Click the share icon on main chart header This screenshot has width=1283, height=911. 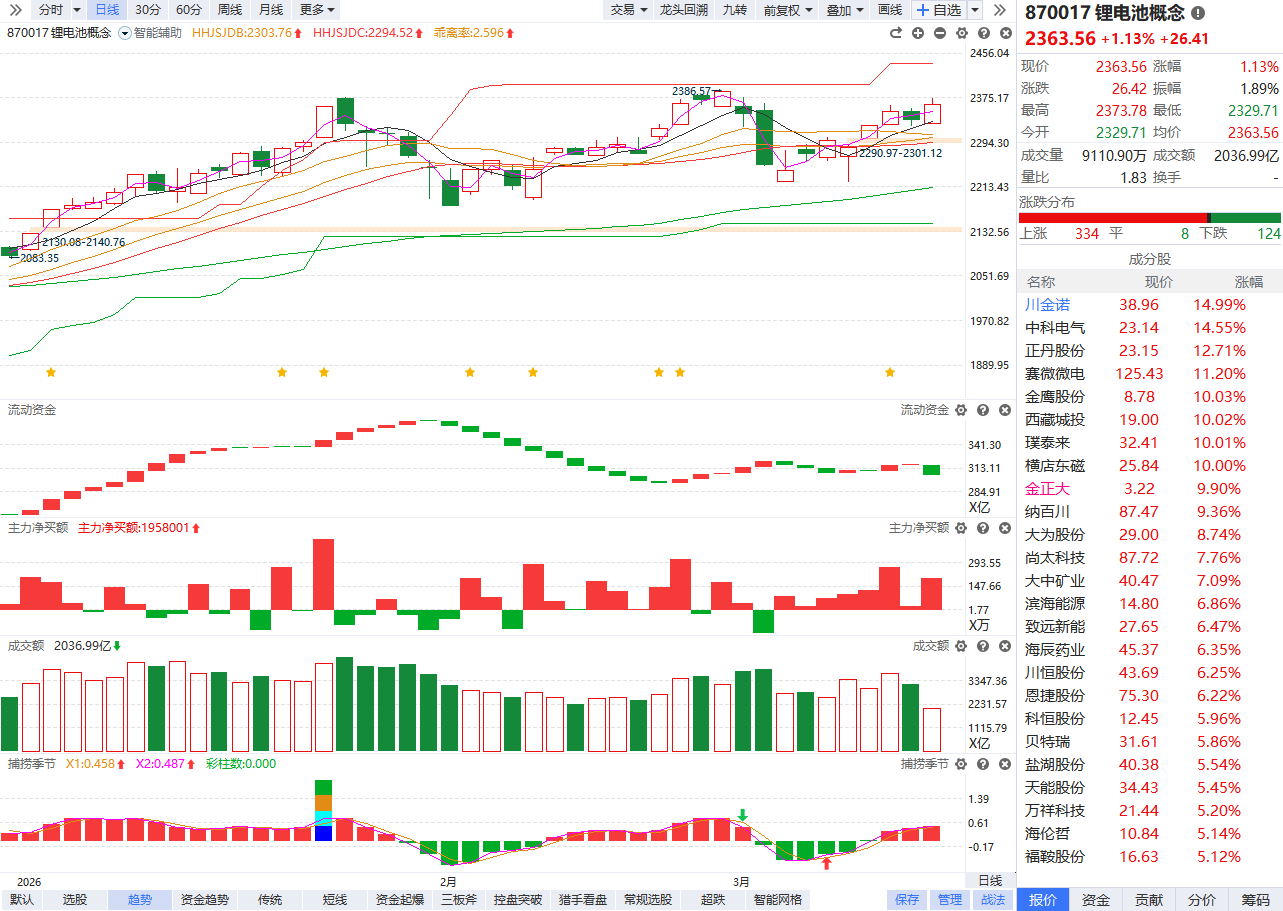[x=896, y=33]
